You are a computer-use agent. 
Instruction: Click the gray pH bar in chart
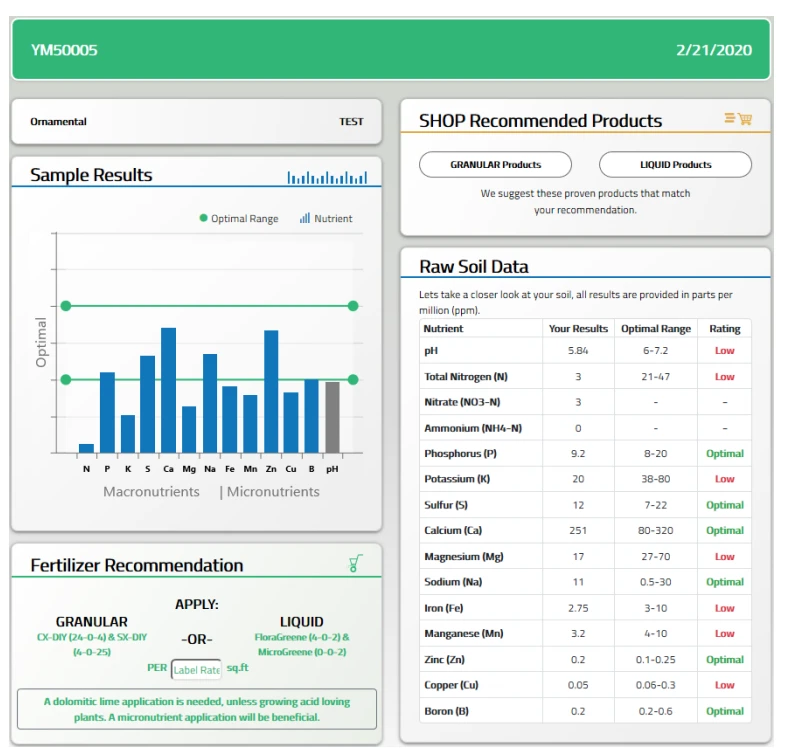pyautogui.click(x=332, y=417)
